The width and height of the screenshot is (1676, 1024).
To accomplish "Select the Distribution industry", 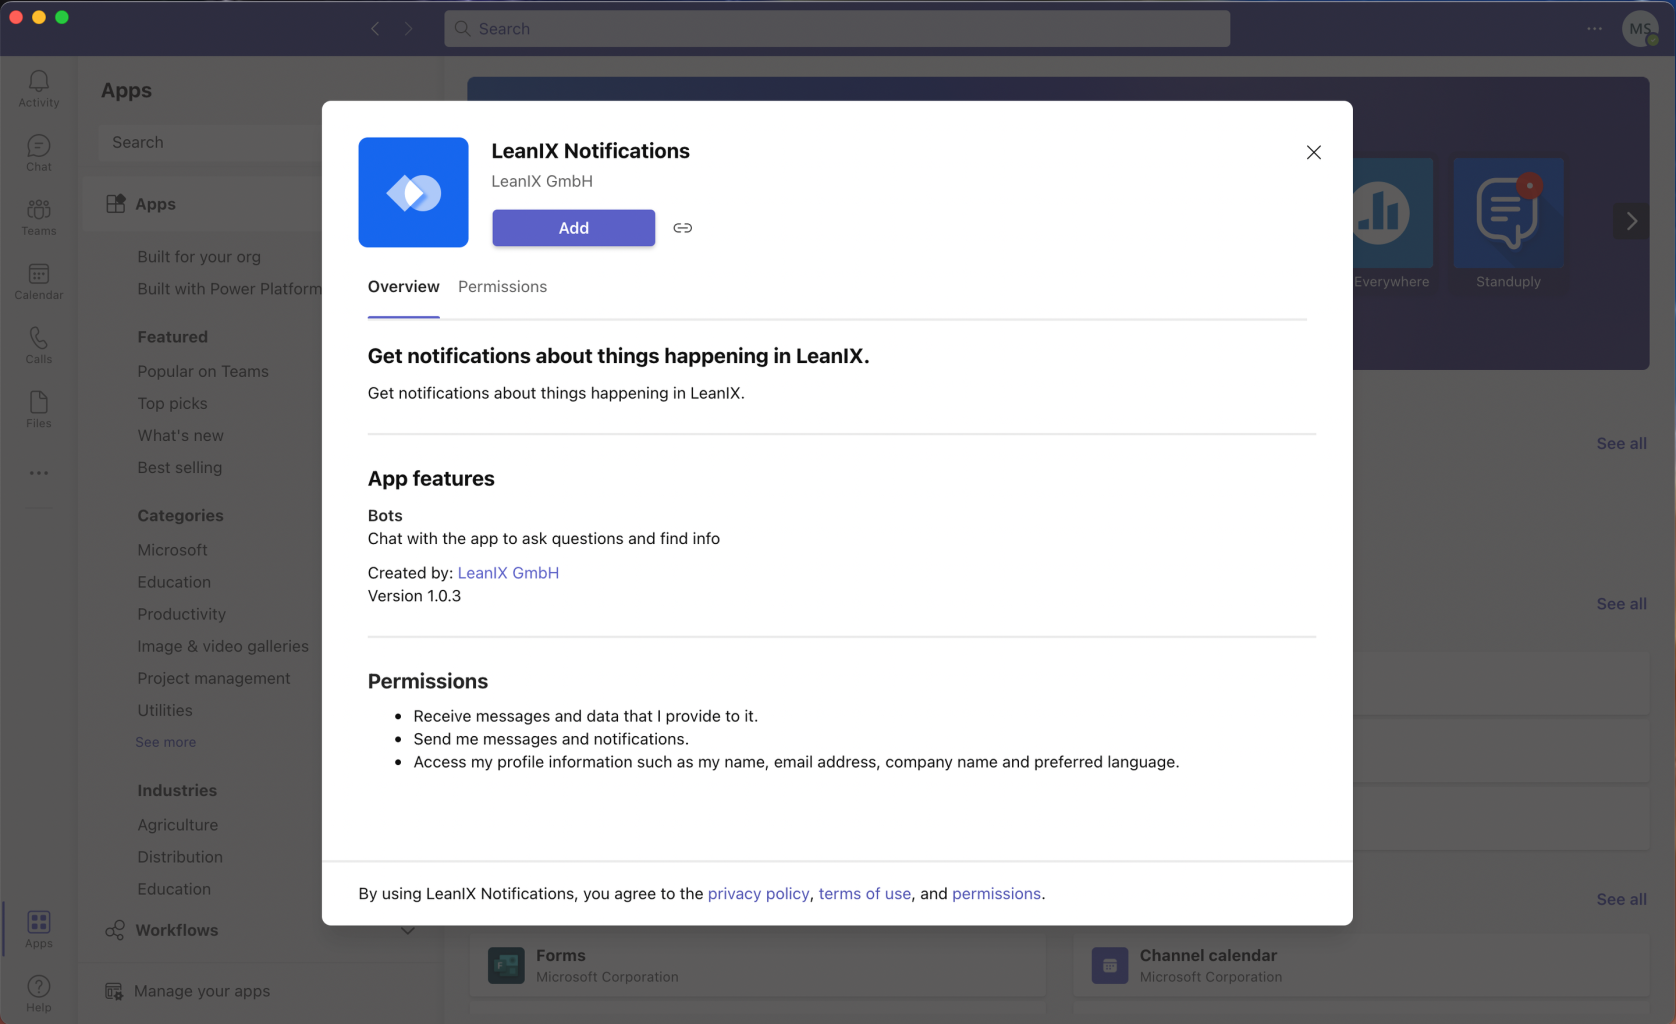I will point(180,857).
